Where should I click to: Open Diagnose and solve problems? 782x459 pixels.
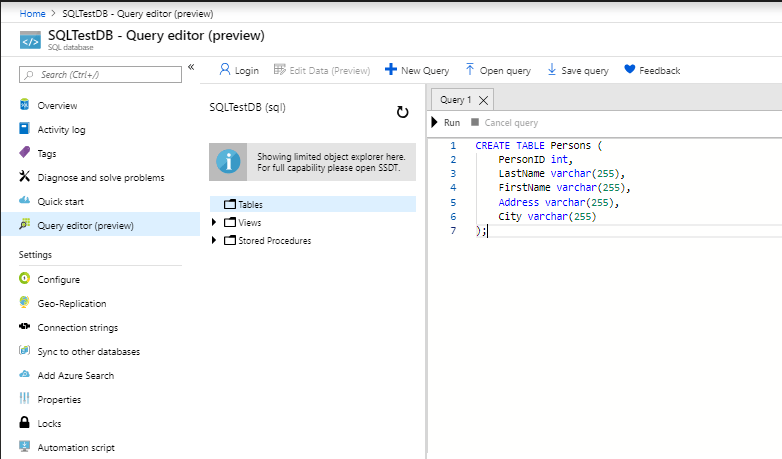(x=101, y=178)
